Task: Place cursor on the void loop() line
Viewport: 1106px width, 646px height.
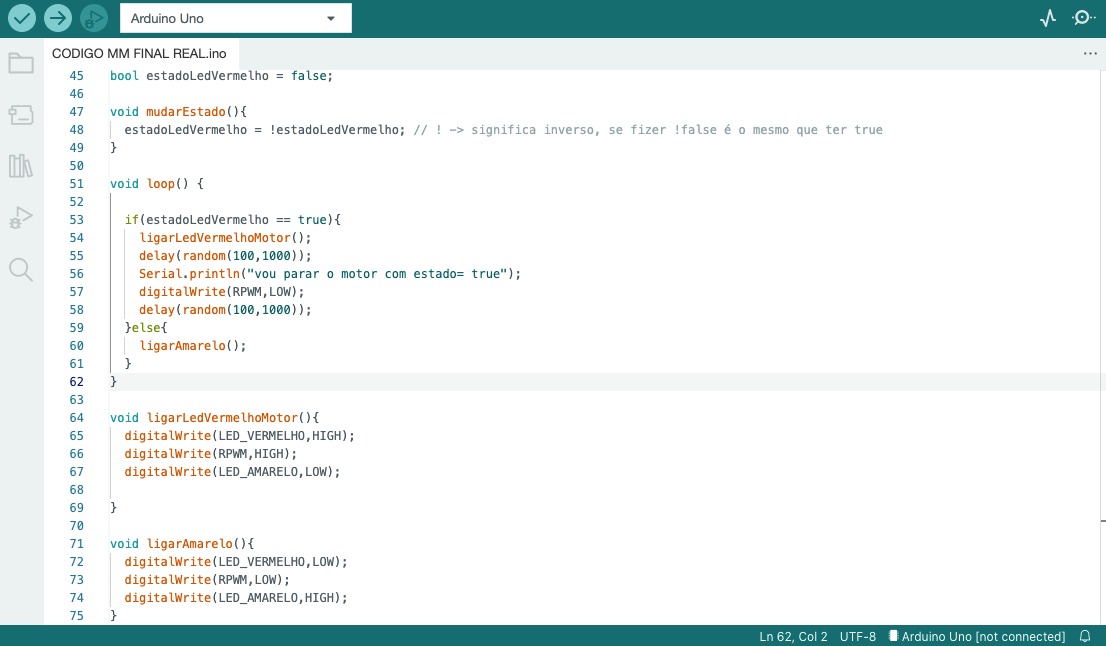Action: [x=157, y=184]
